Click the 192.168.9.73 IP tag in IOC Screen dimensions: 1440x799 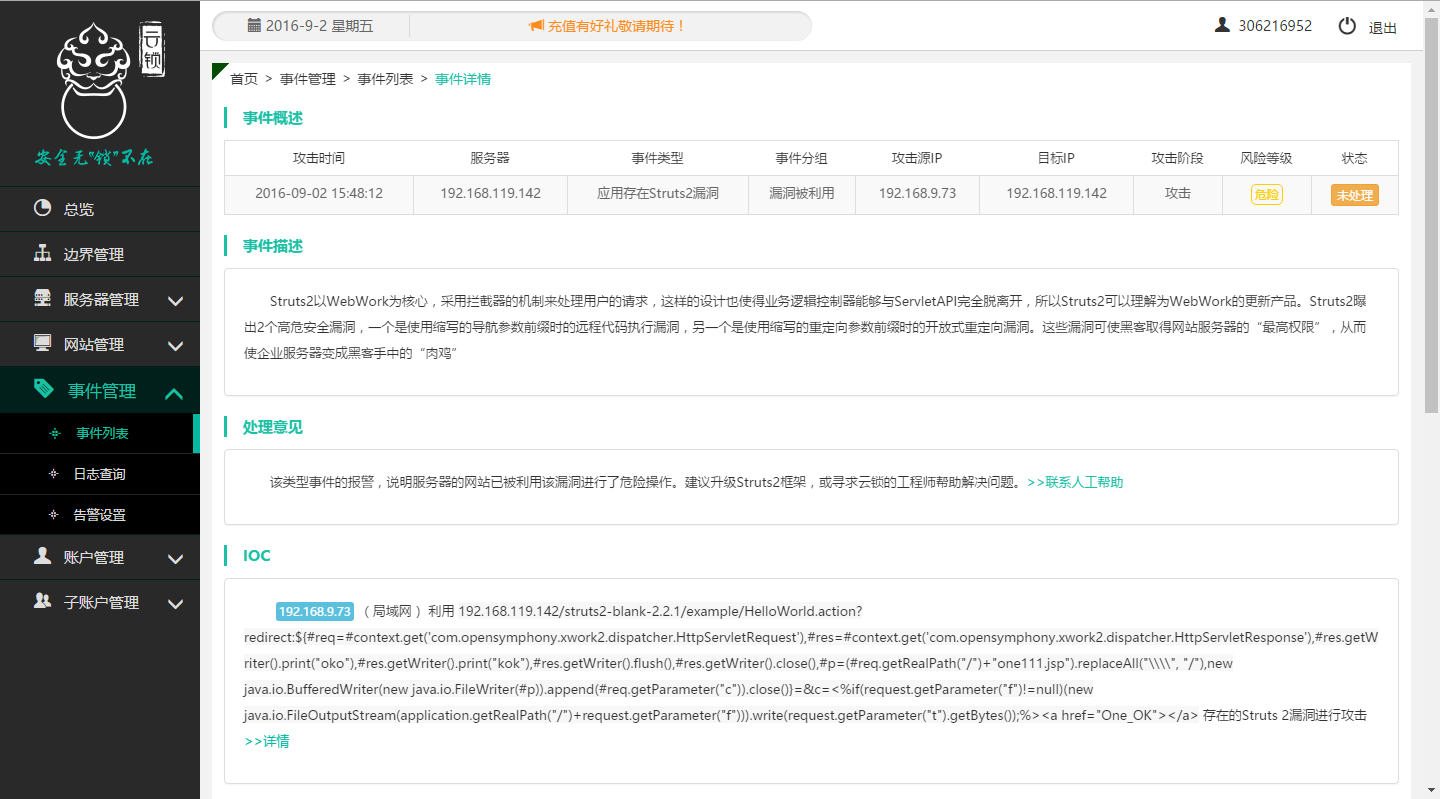pyautogui.click(x=315, y=611)
